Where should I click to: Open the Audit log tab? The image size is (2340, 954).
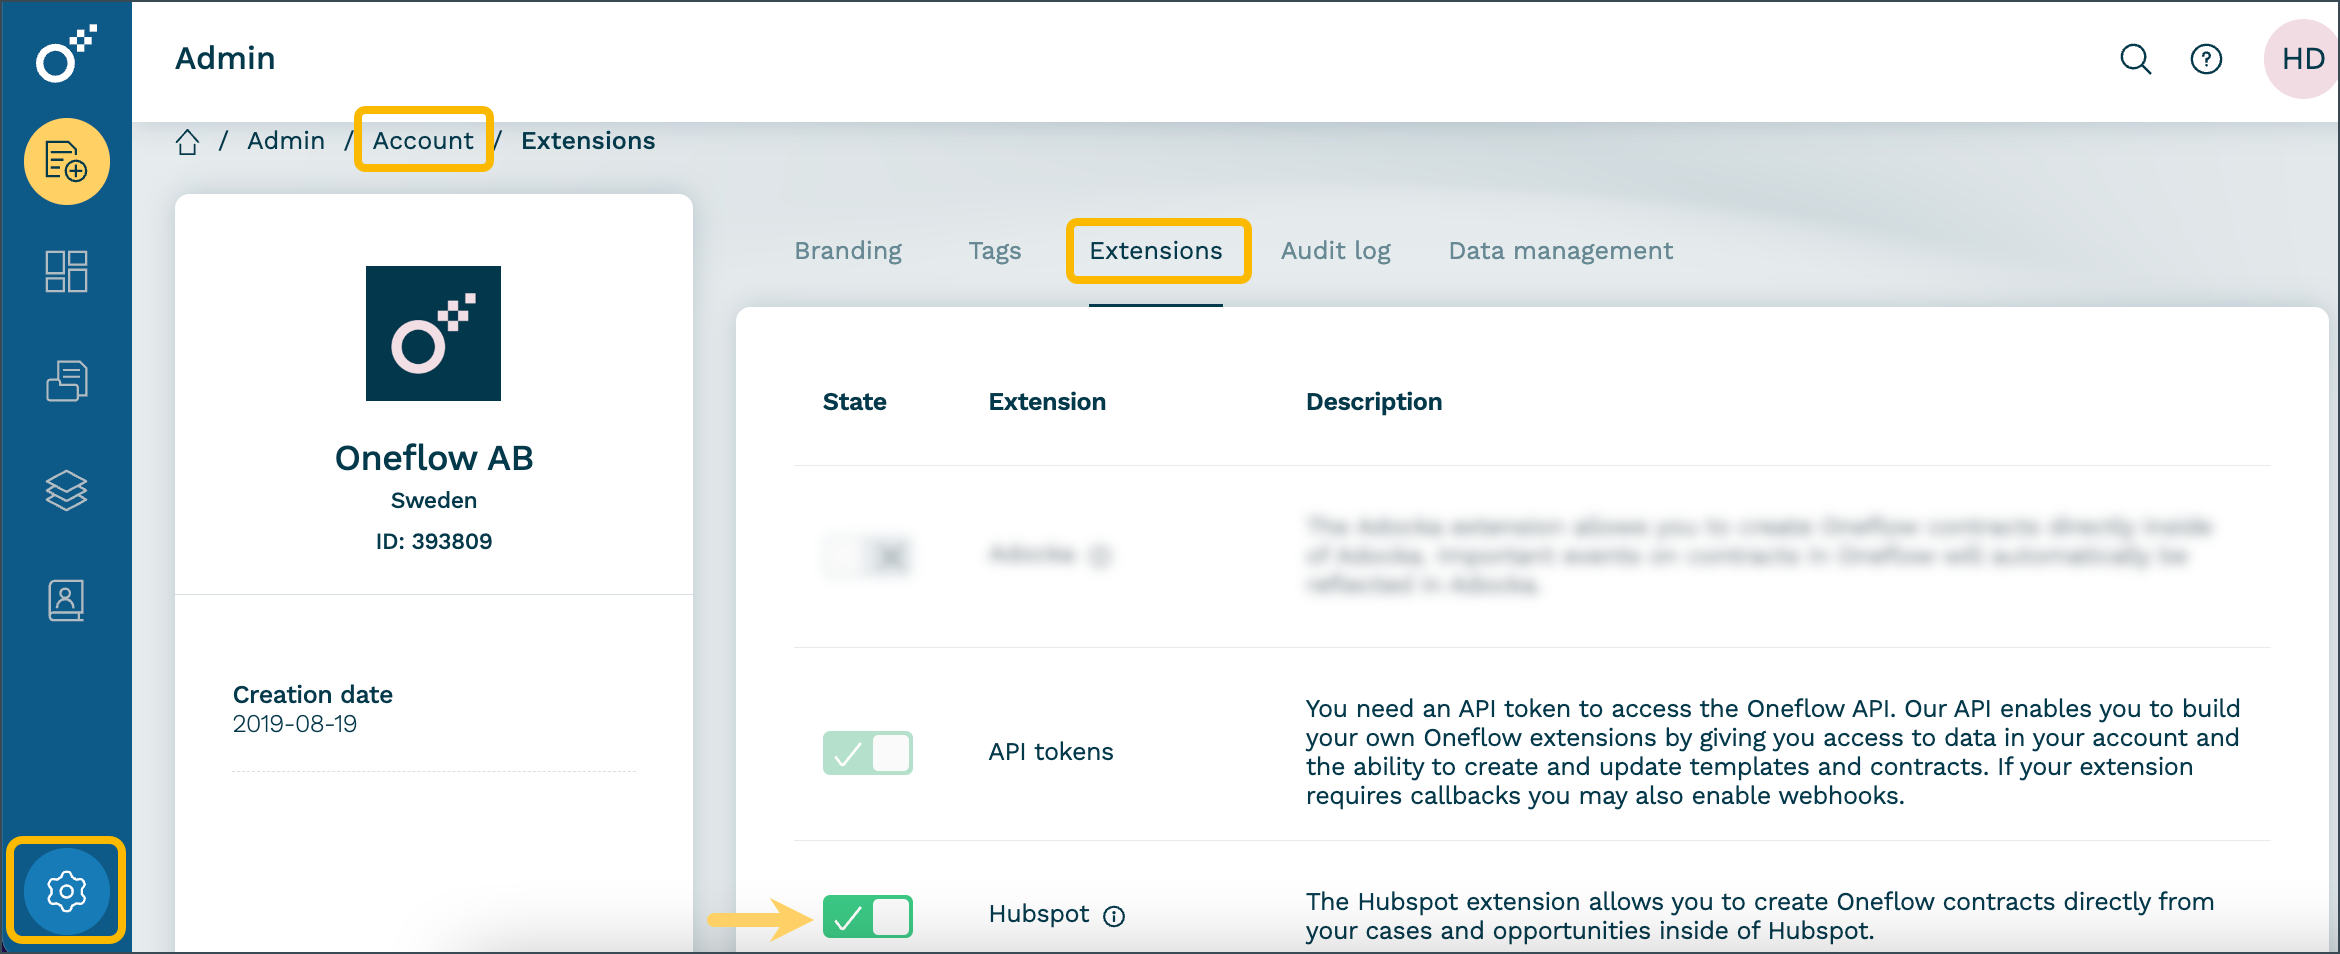1336,251
